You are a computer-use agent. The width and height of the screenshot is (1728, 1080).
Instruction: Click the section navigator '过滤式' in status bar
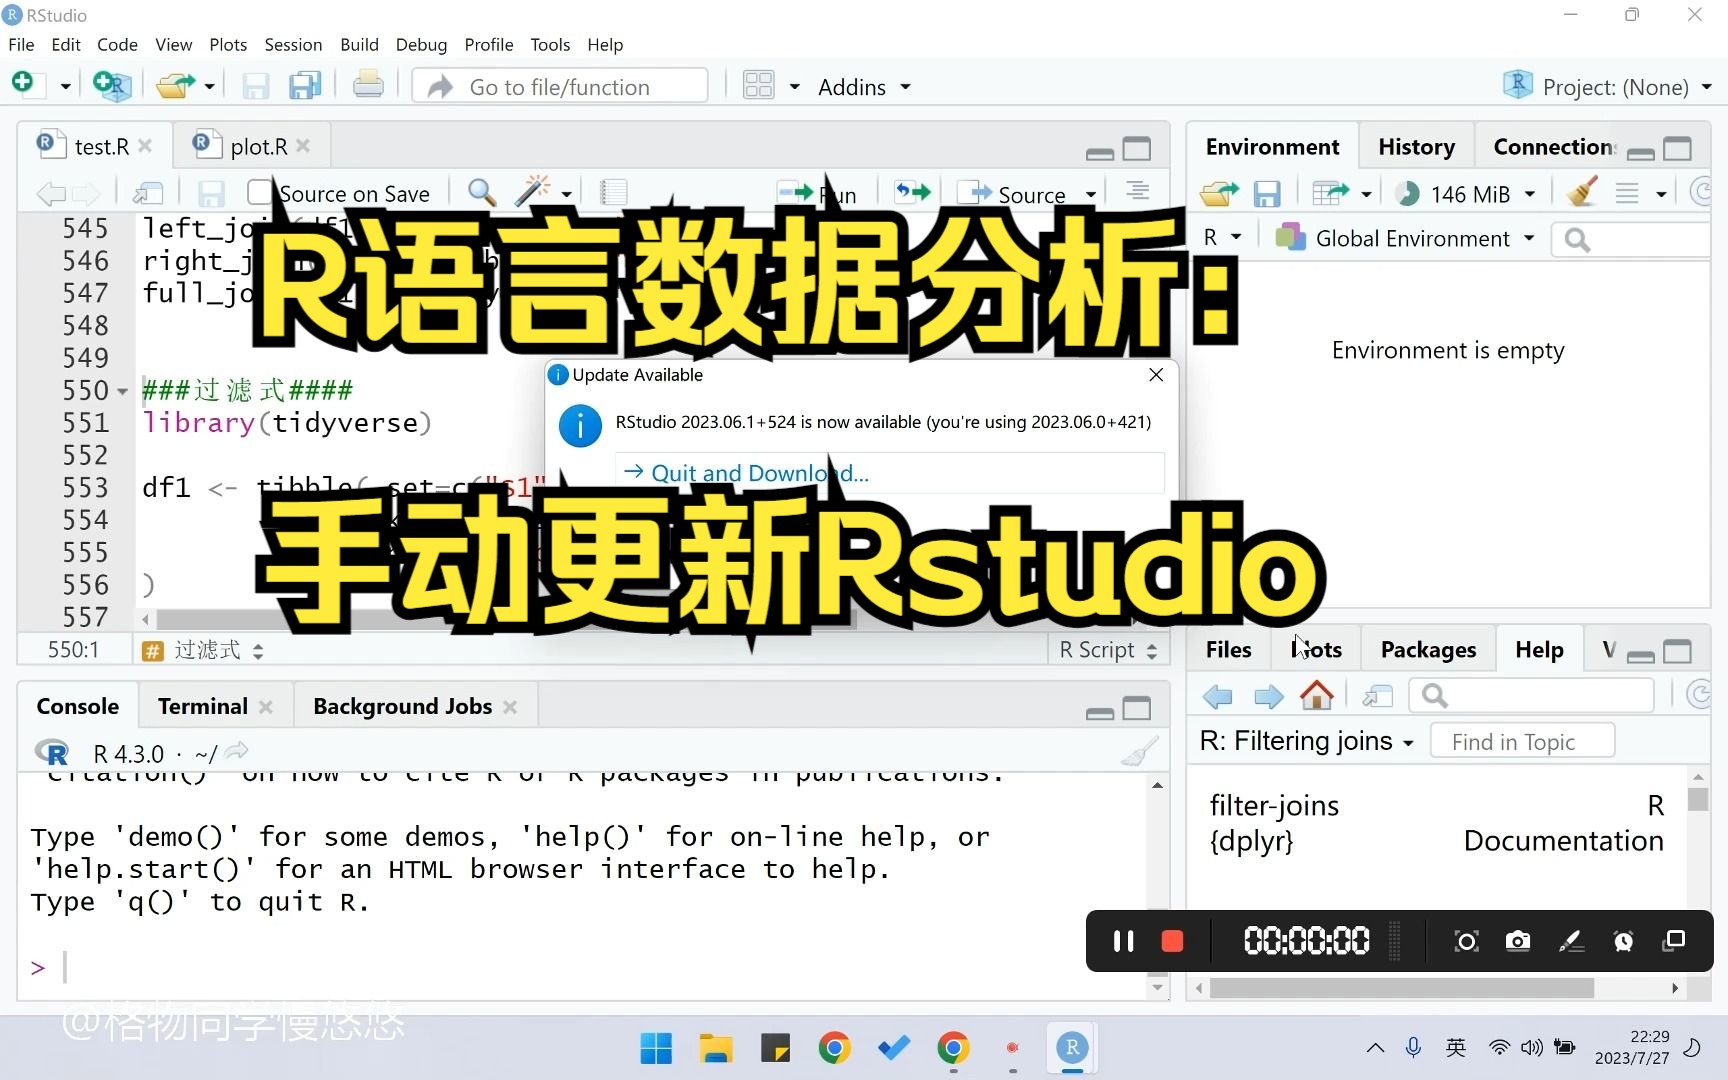(203, 651)
